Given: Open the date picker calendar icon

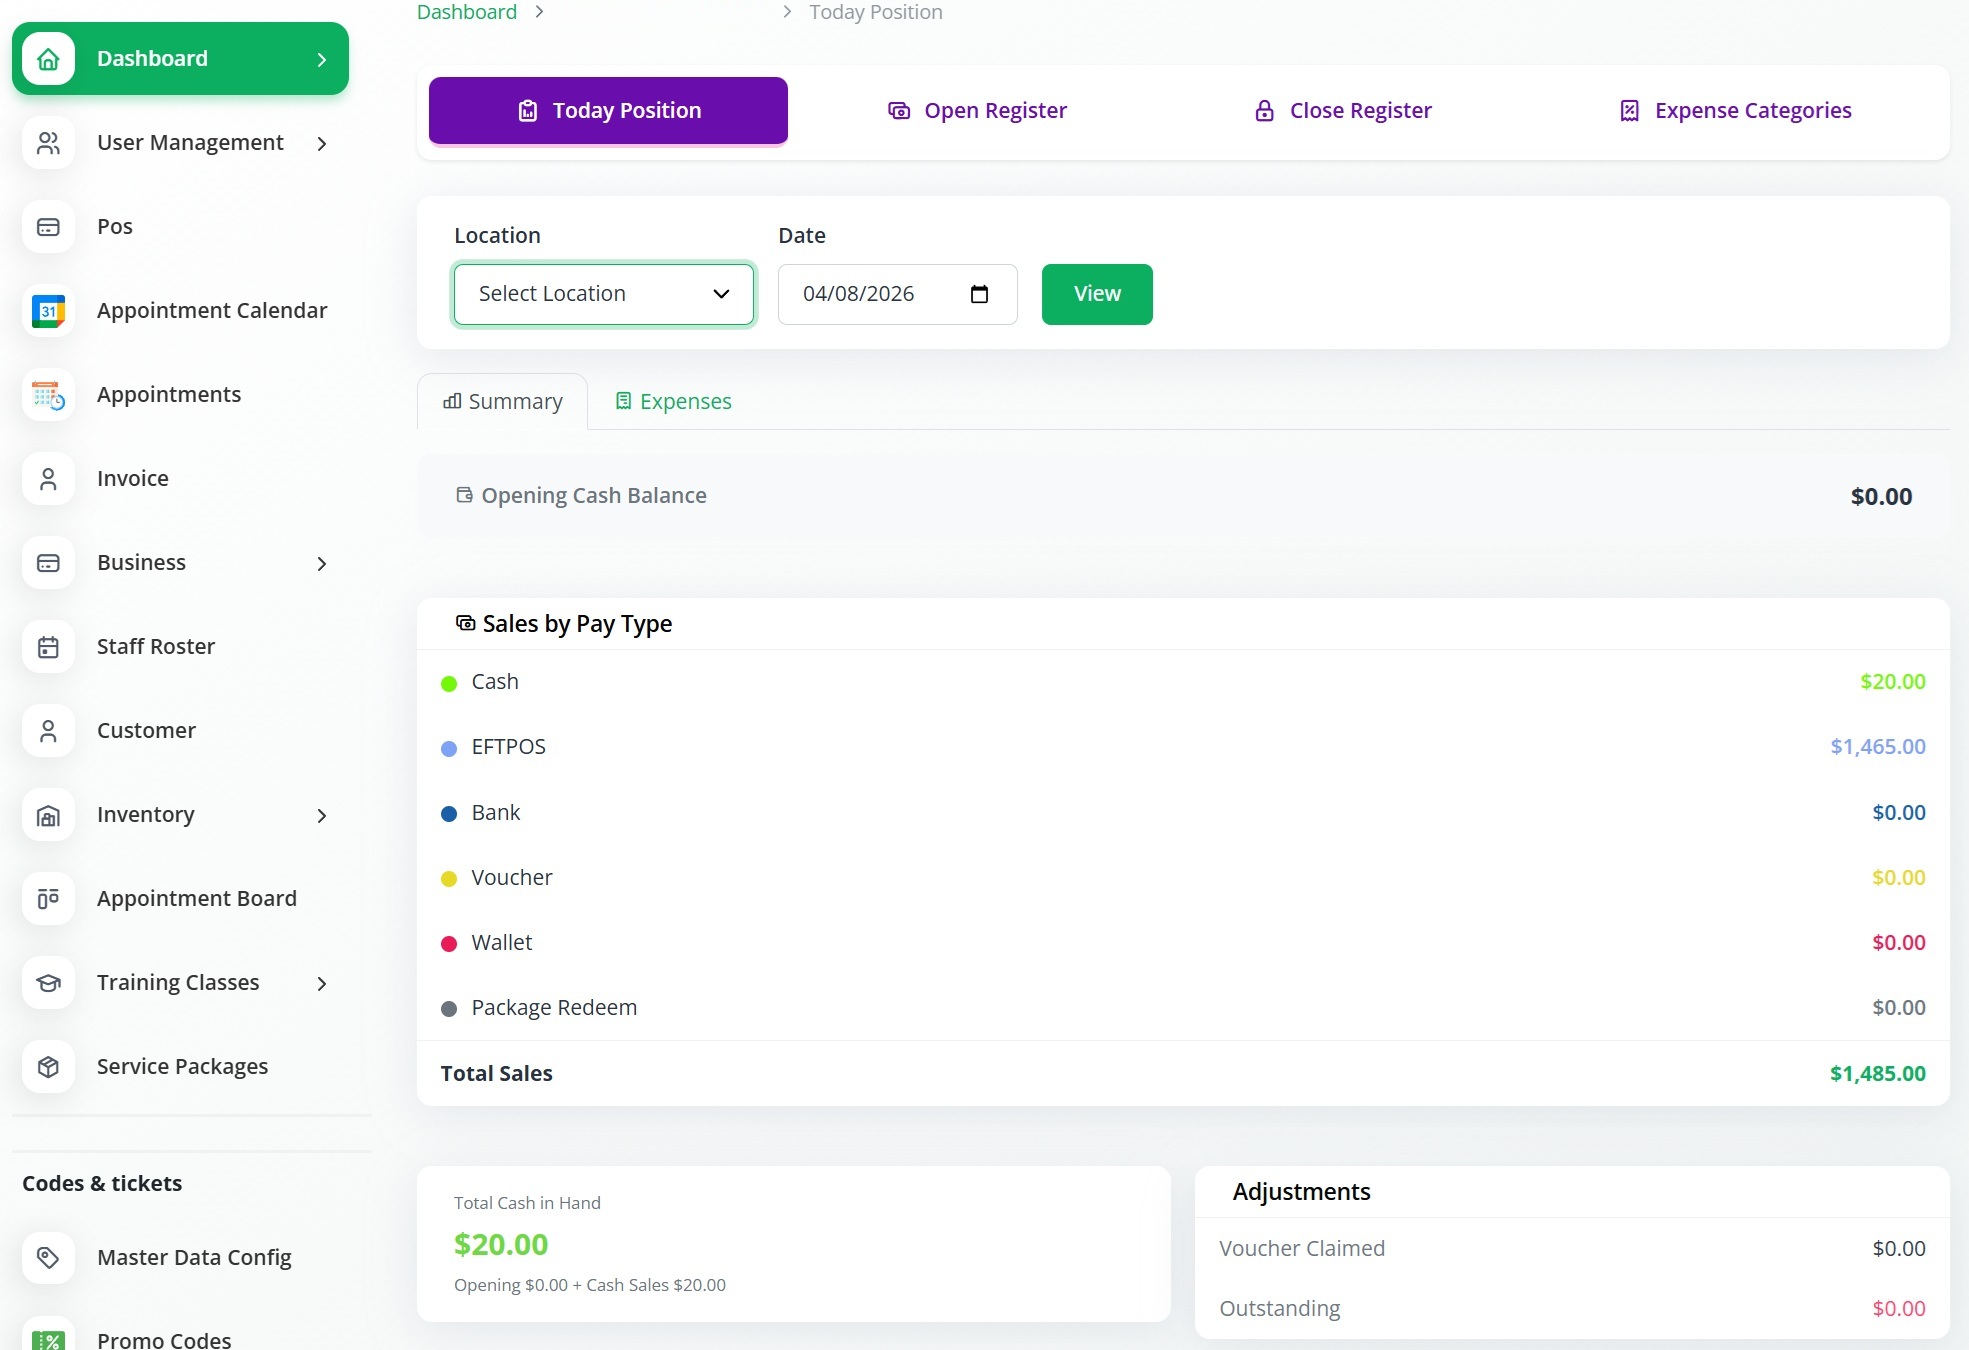Looking at the screenshot, I should tap(979, 294).
